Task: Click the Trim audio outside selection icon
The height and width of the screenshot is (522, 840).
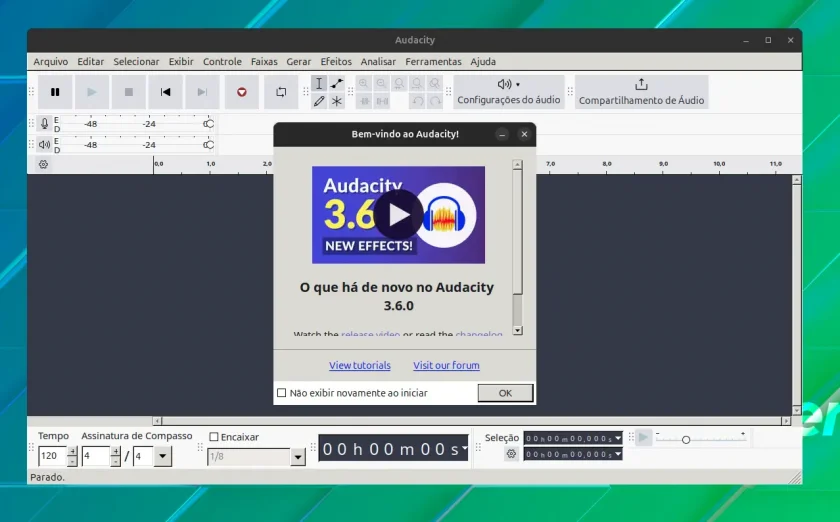Action: (x=364, y=101)
